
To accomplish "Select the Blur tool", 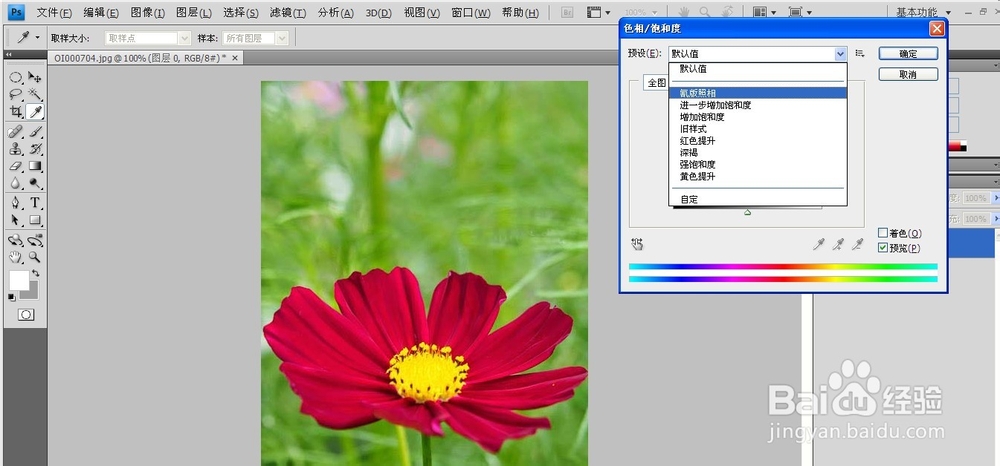I will [16, 184].
